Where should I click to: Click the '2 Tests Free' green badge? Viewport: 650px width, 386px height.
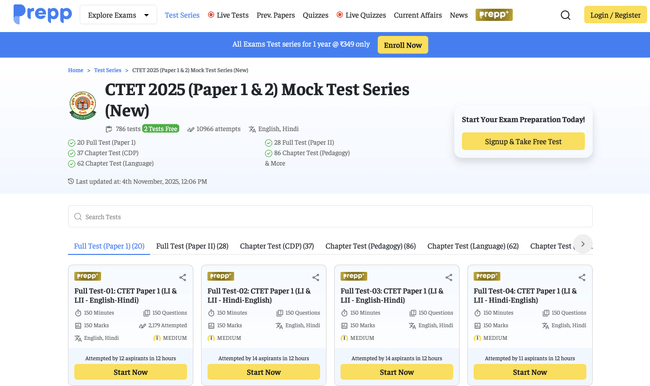pos(160,129)
